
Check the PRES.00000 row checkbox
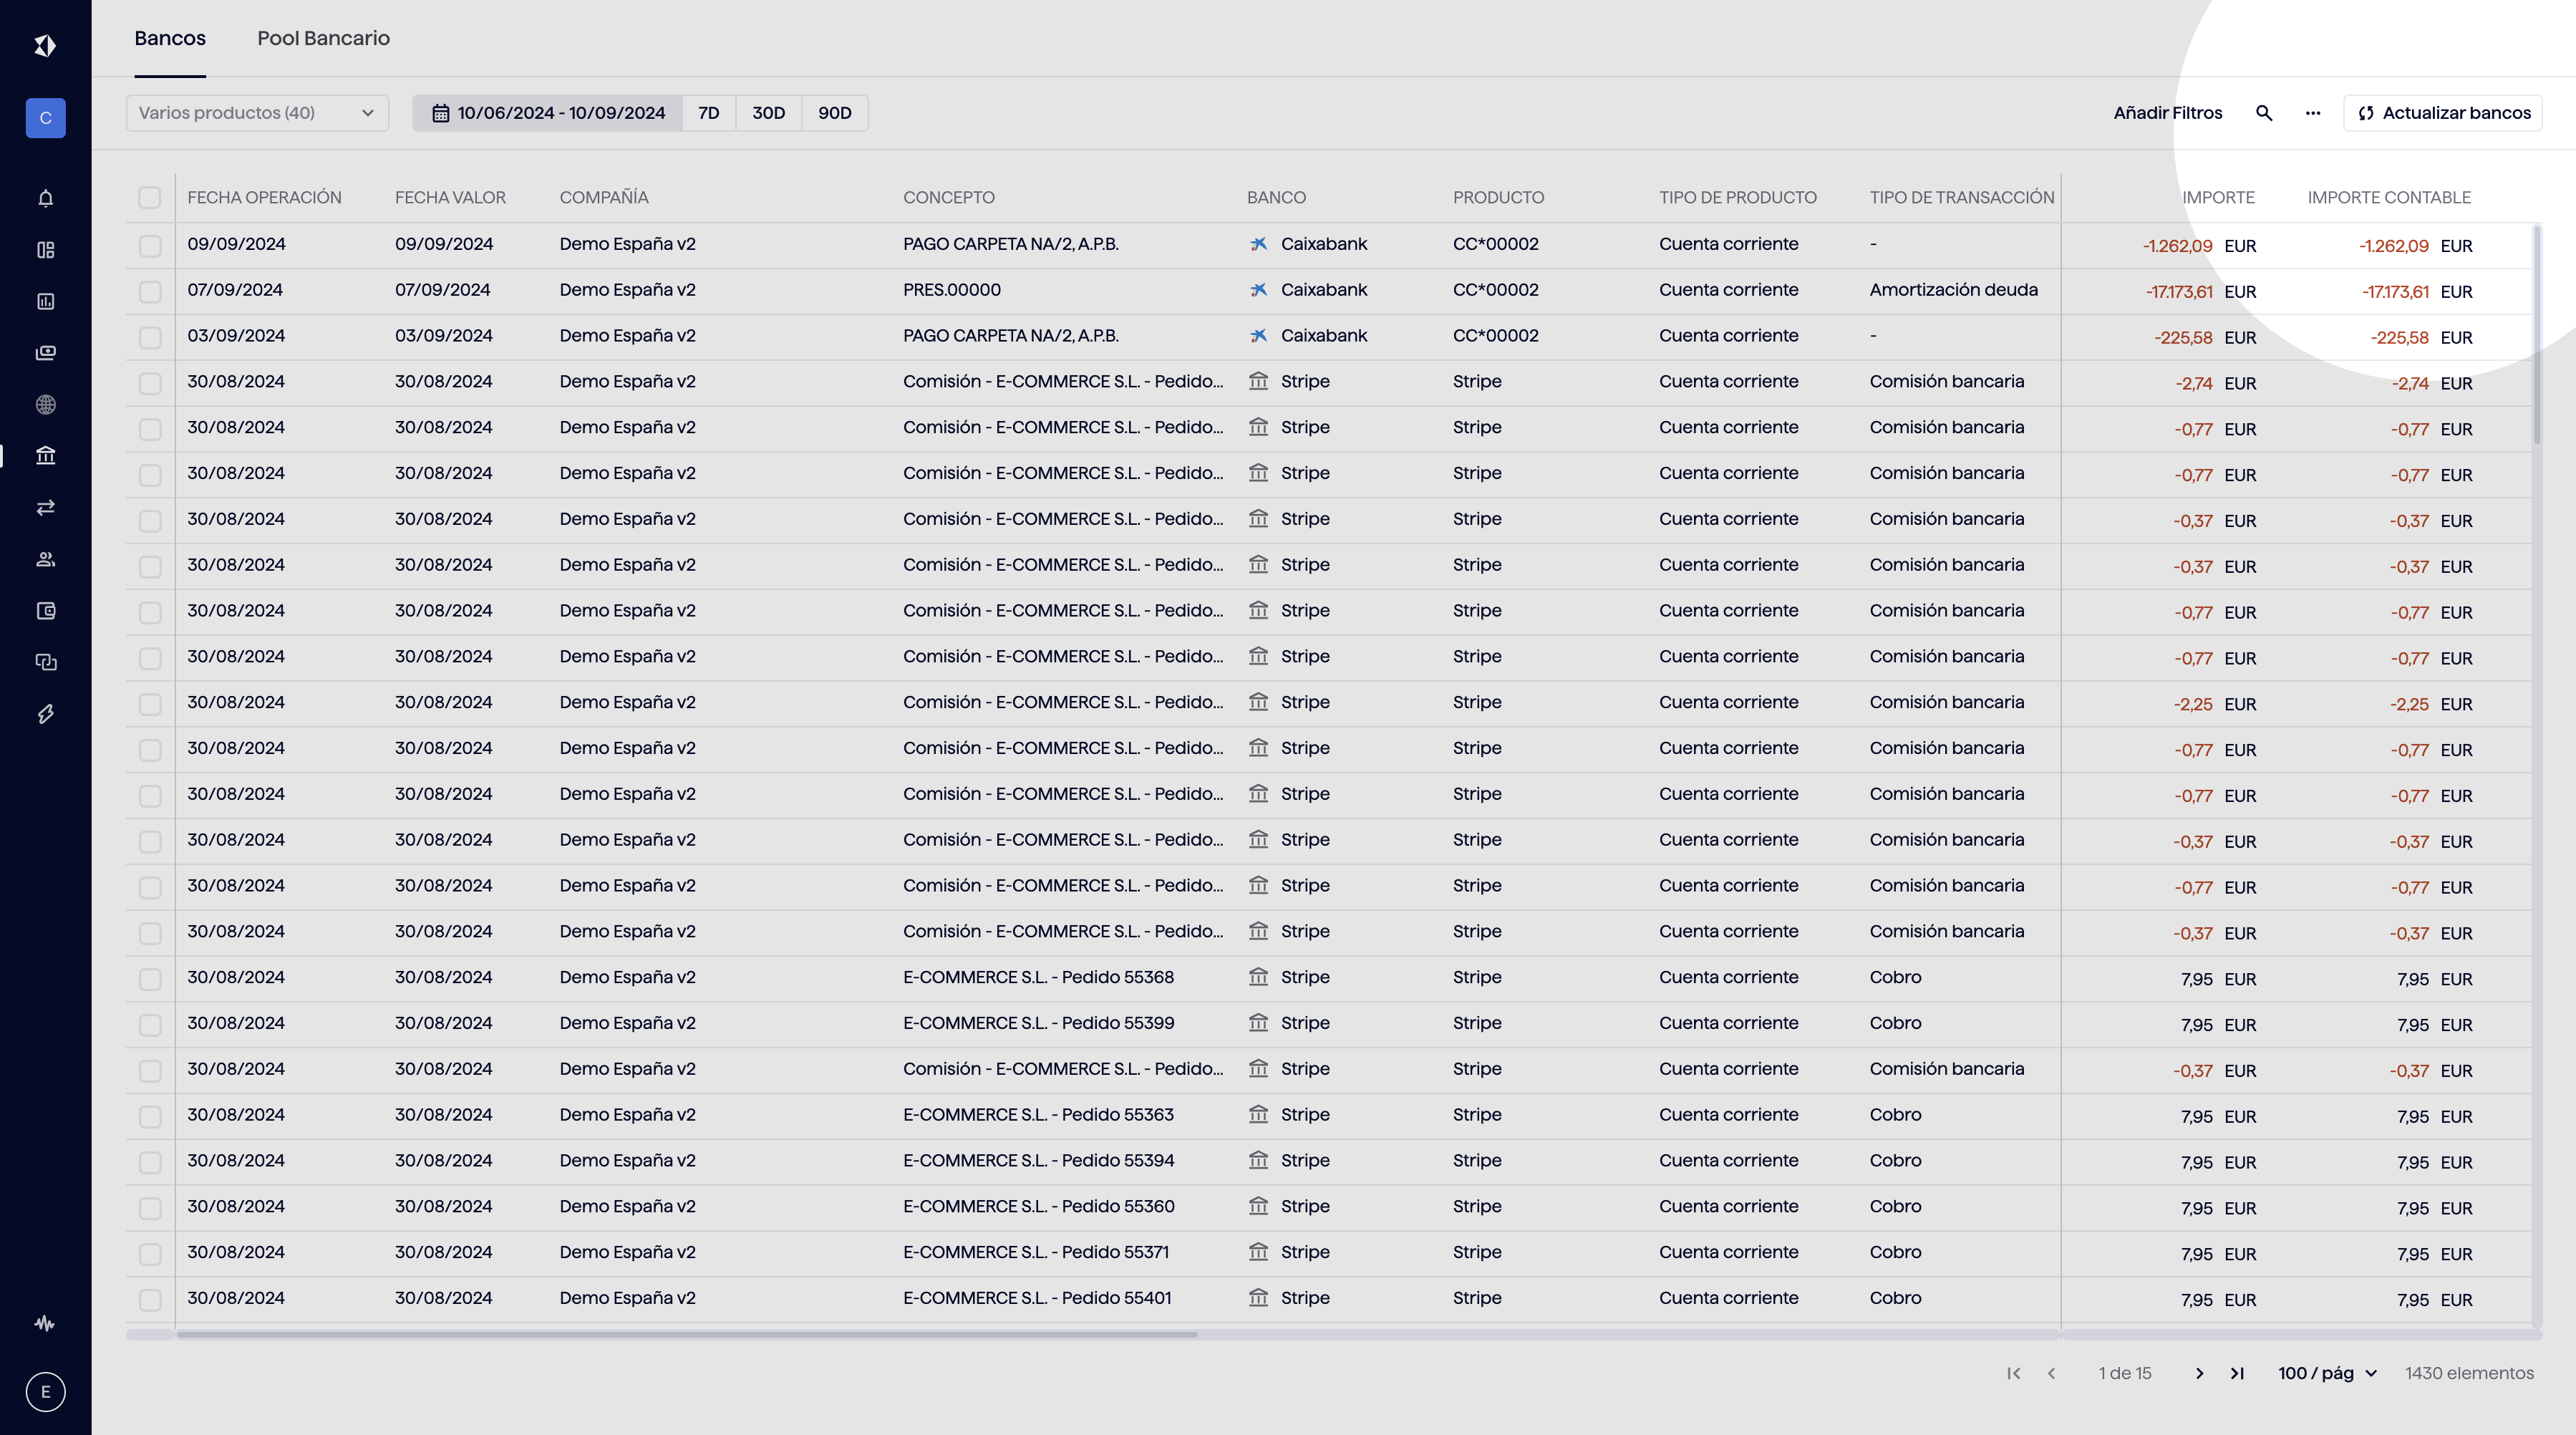pos(150,292)
